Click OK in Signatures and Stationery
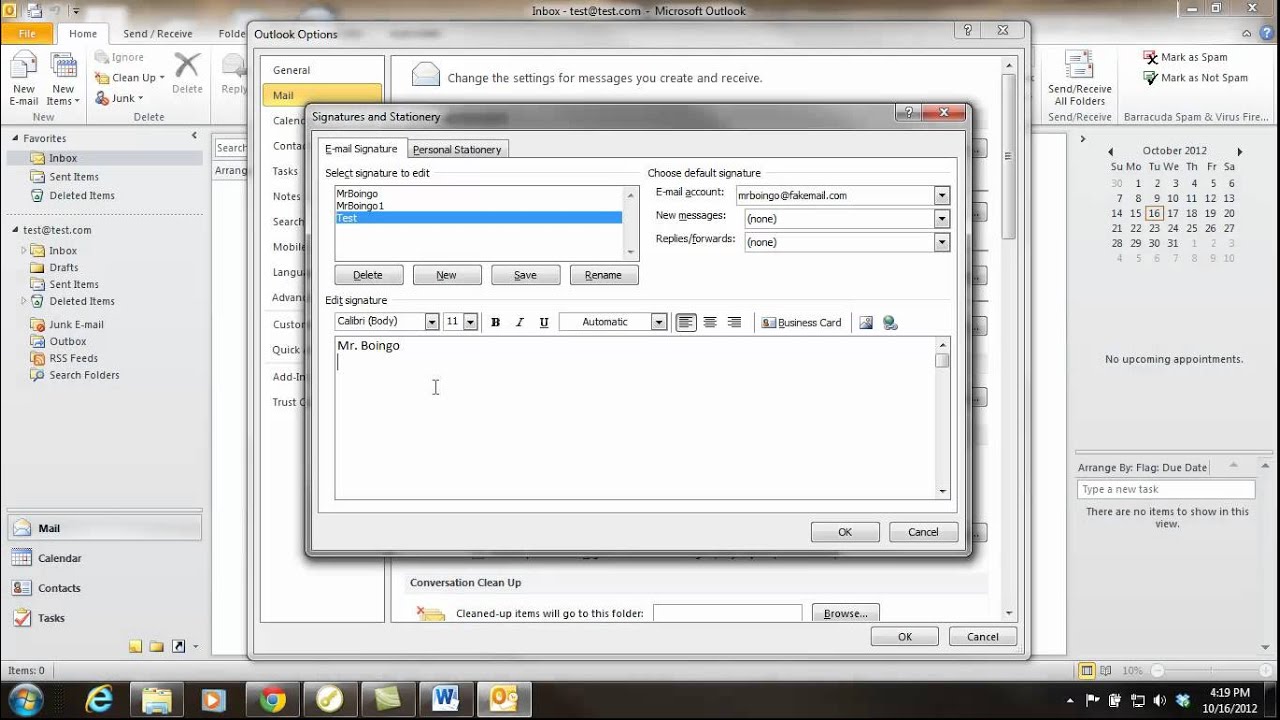This screenshot has height=720, width=1280. [x=845, y=532]
